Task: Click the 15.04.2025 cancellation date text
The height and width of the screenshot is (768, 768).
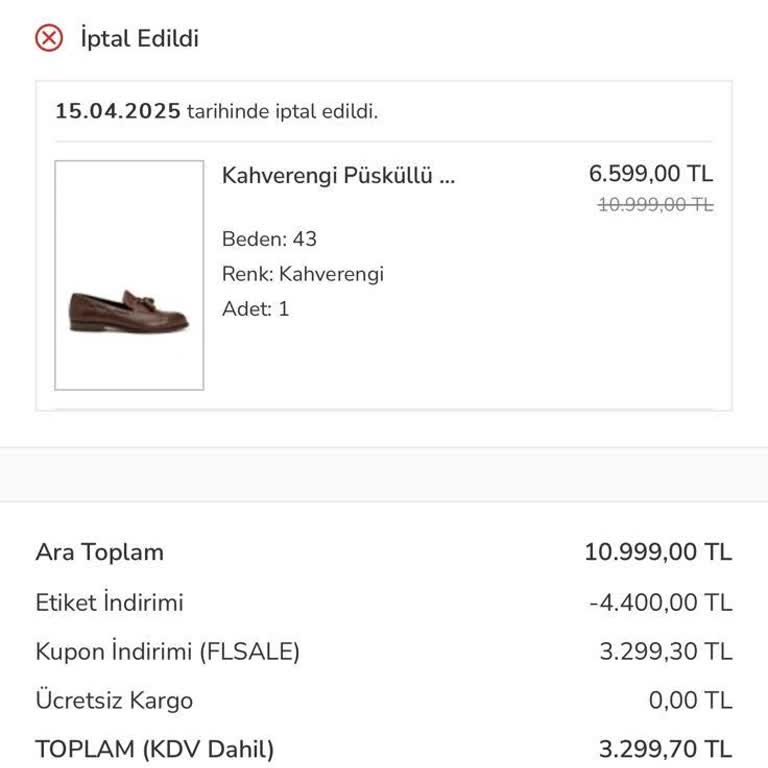Action: tap(118, 111)
